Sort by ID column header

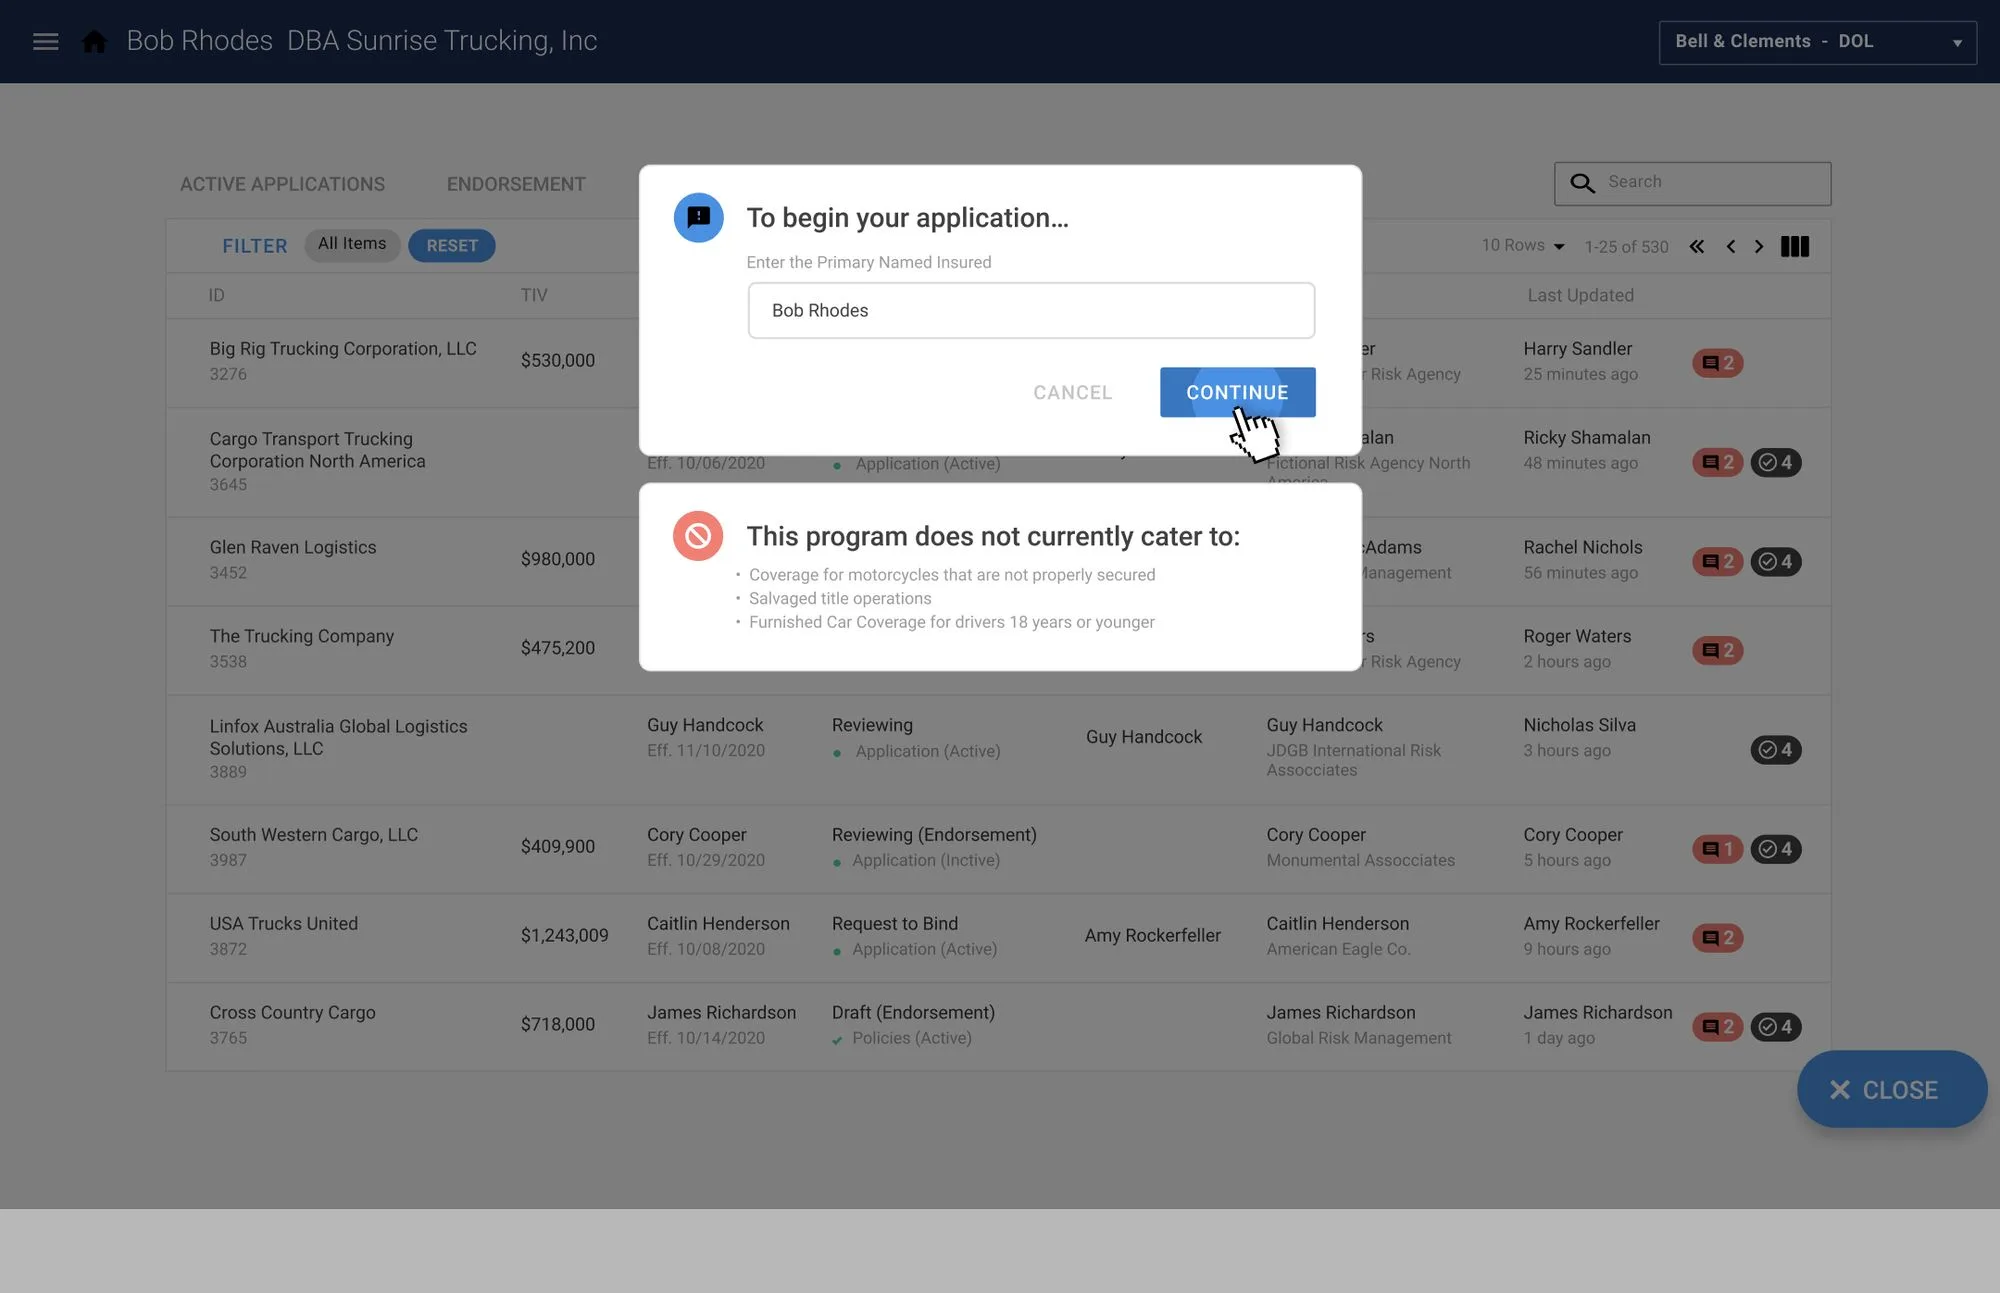[x=216, y=295]
